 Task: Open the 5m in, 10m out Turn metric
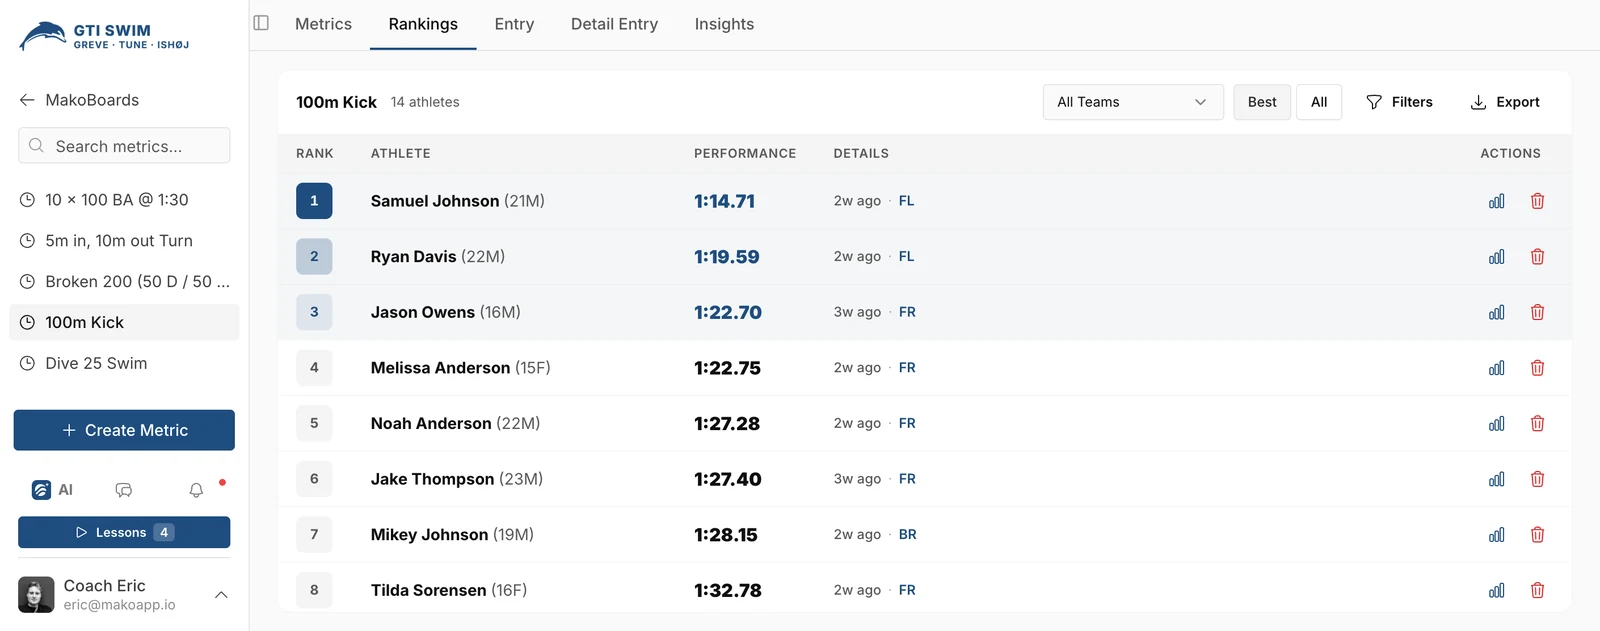pyautogui.click(x=124, y=241)
